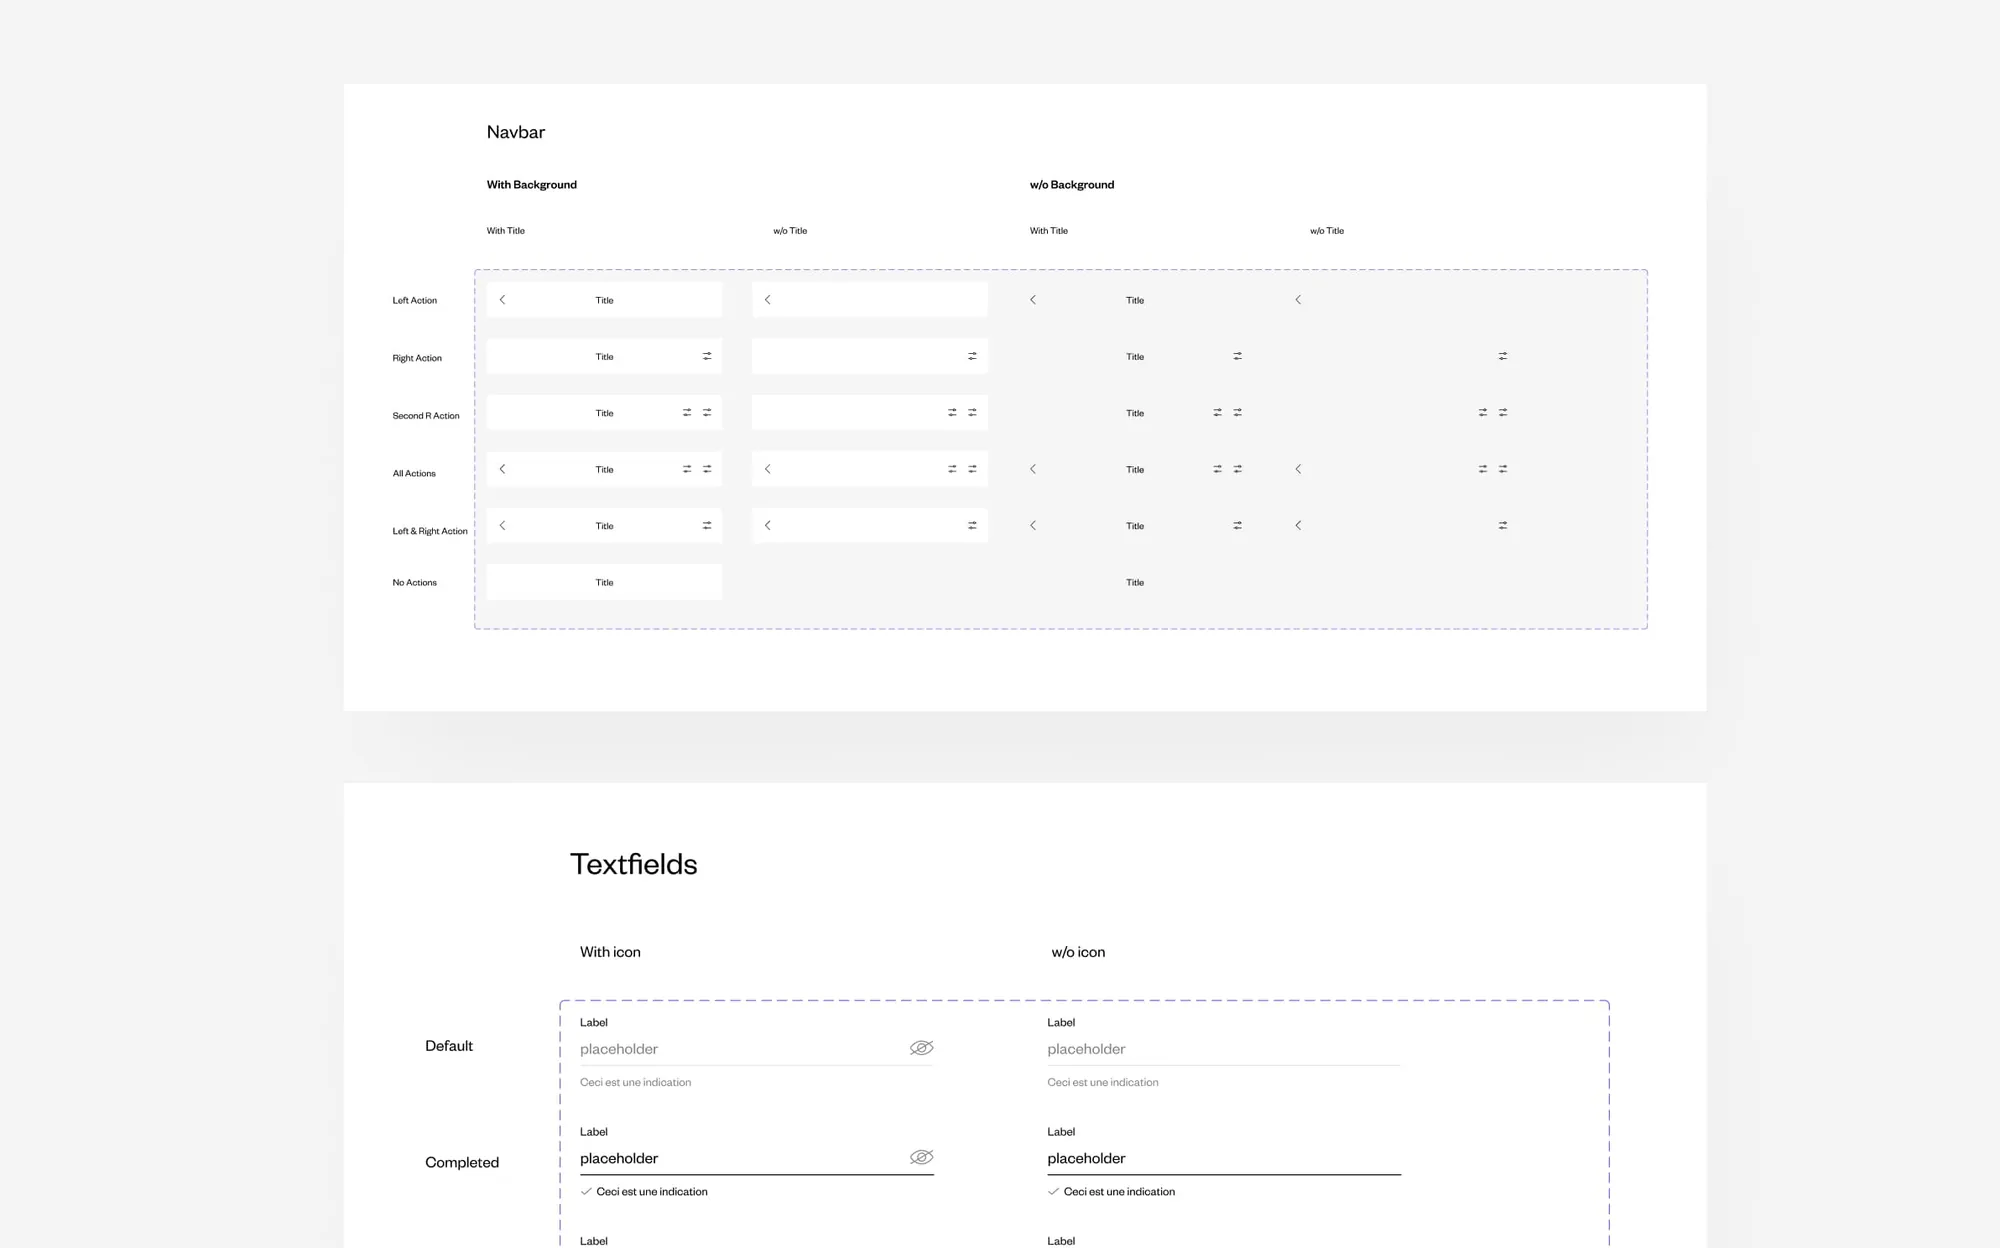Click back chevron in Left Action no-background titled navbar

[1033, 300]
